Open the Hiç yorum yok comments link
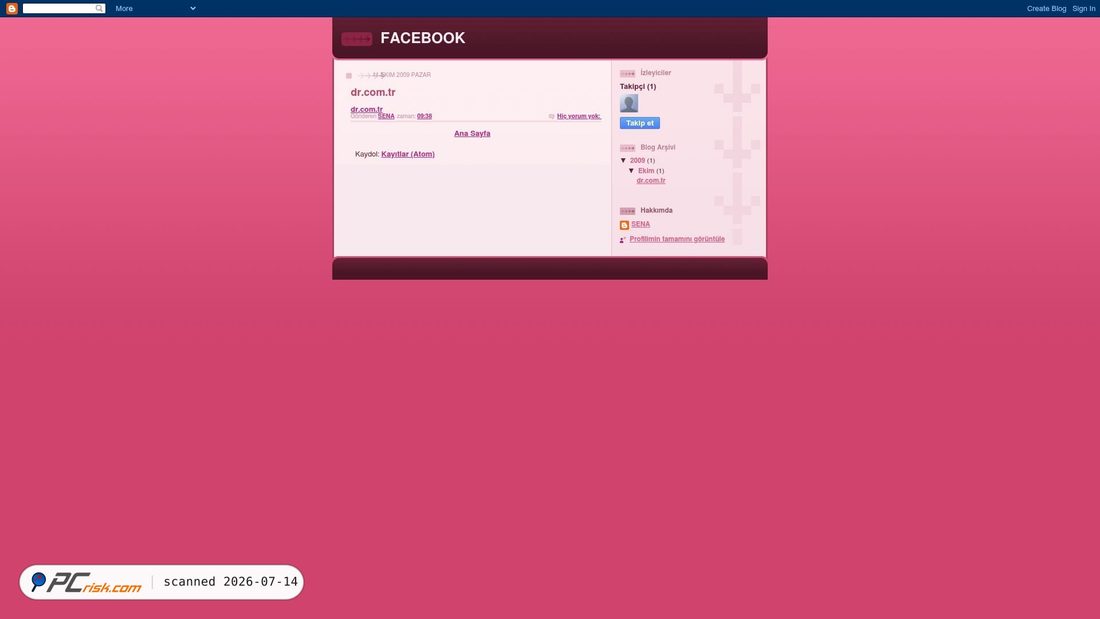This screenshot has height=619, width=1100. (x=579, y=116)
